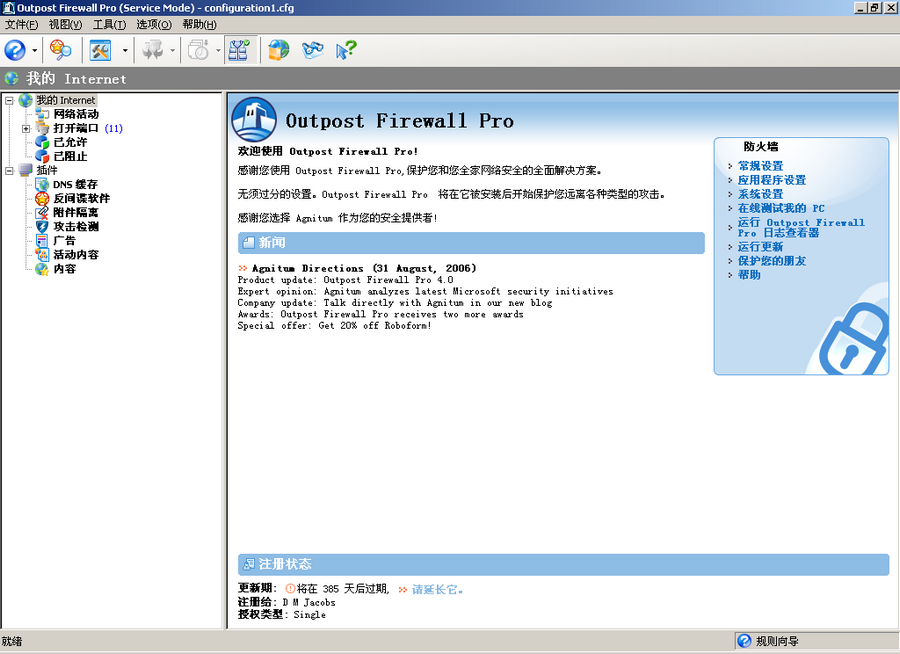Open the 帮助(H) menu
This screenshot has height=654, width=900.
[x=199, y=24]
